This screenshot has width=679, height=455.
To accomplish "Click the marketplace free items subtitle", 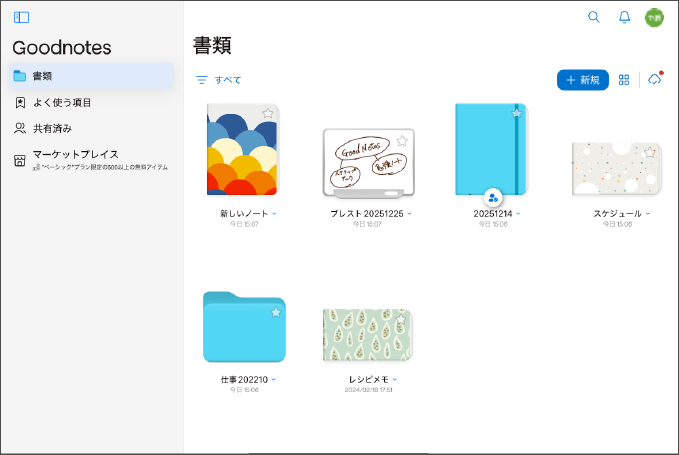I will (x=100, y=167).
